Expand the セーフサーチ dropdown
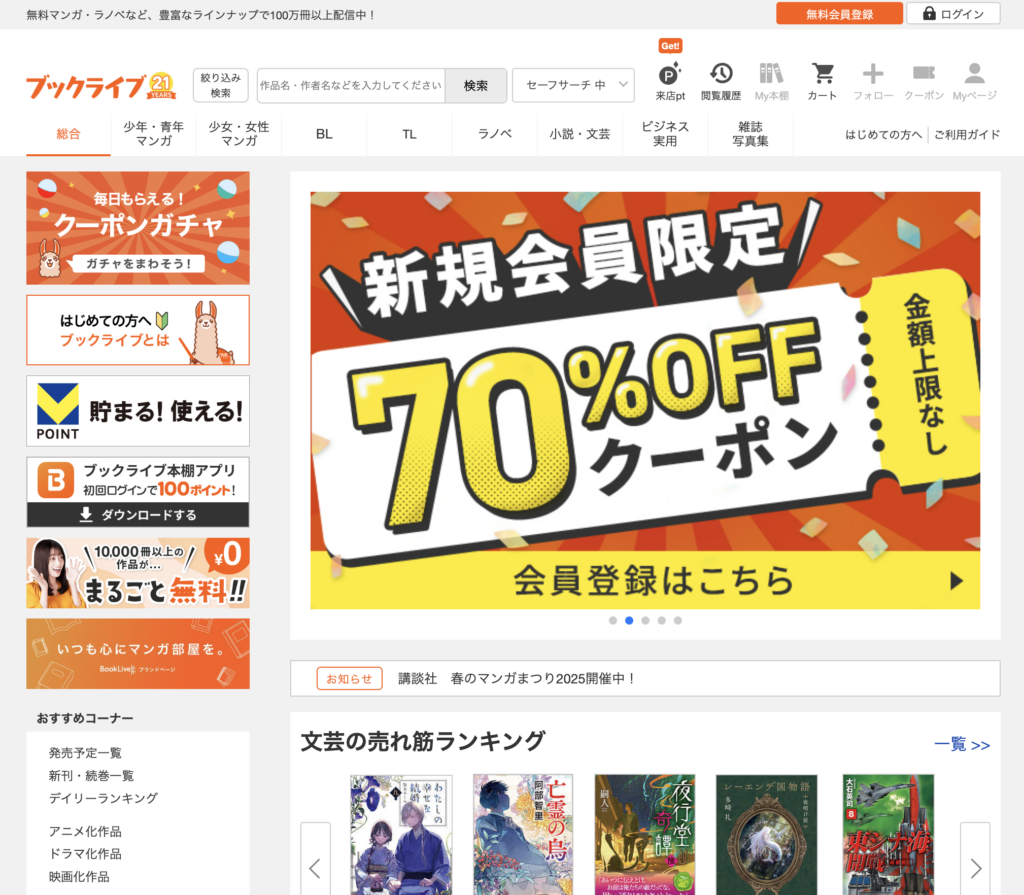The image size is (1024, 895). (573, 86)
